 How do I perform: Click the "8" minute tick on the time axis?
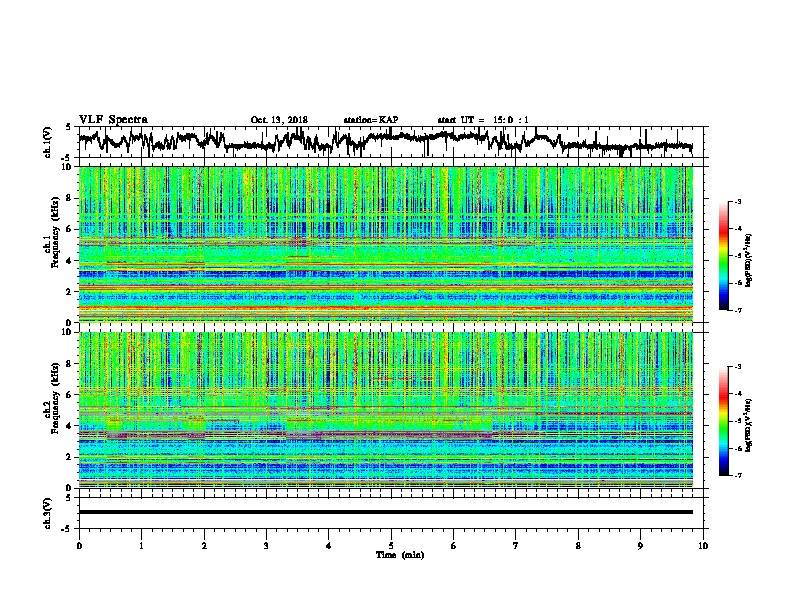[578, 546]
